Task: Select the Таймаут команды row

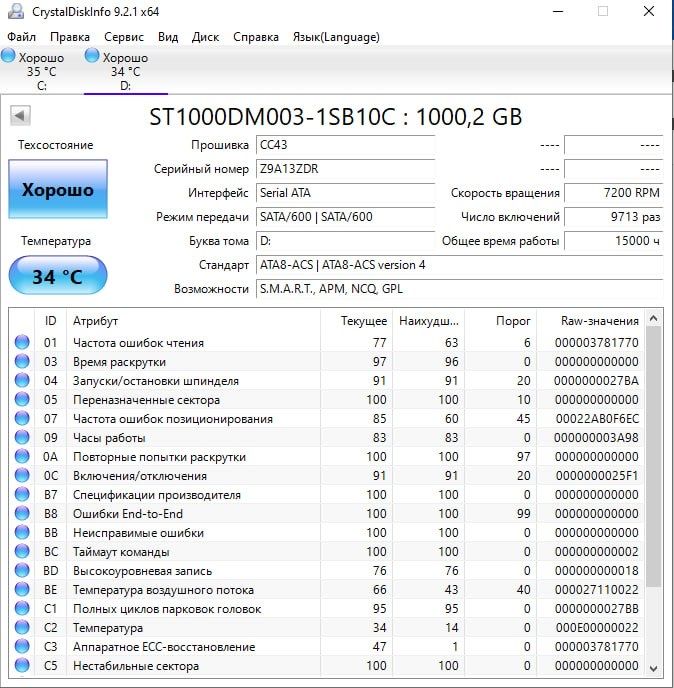Action: pyautogui.click(x=326, y=552)
